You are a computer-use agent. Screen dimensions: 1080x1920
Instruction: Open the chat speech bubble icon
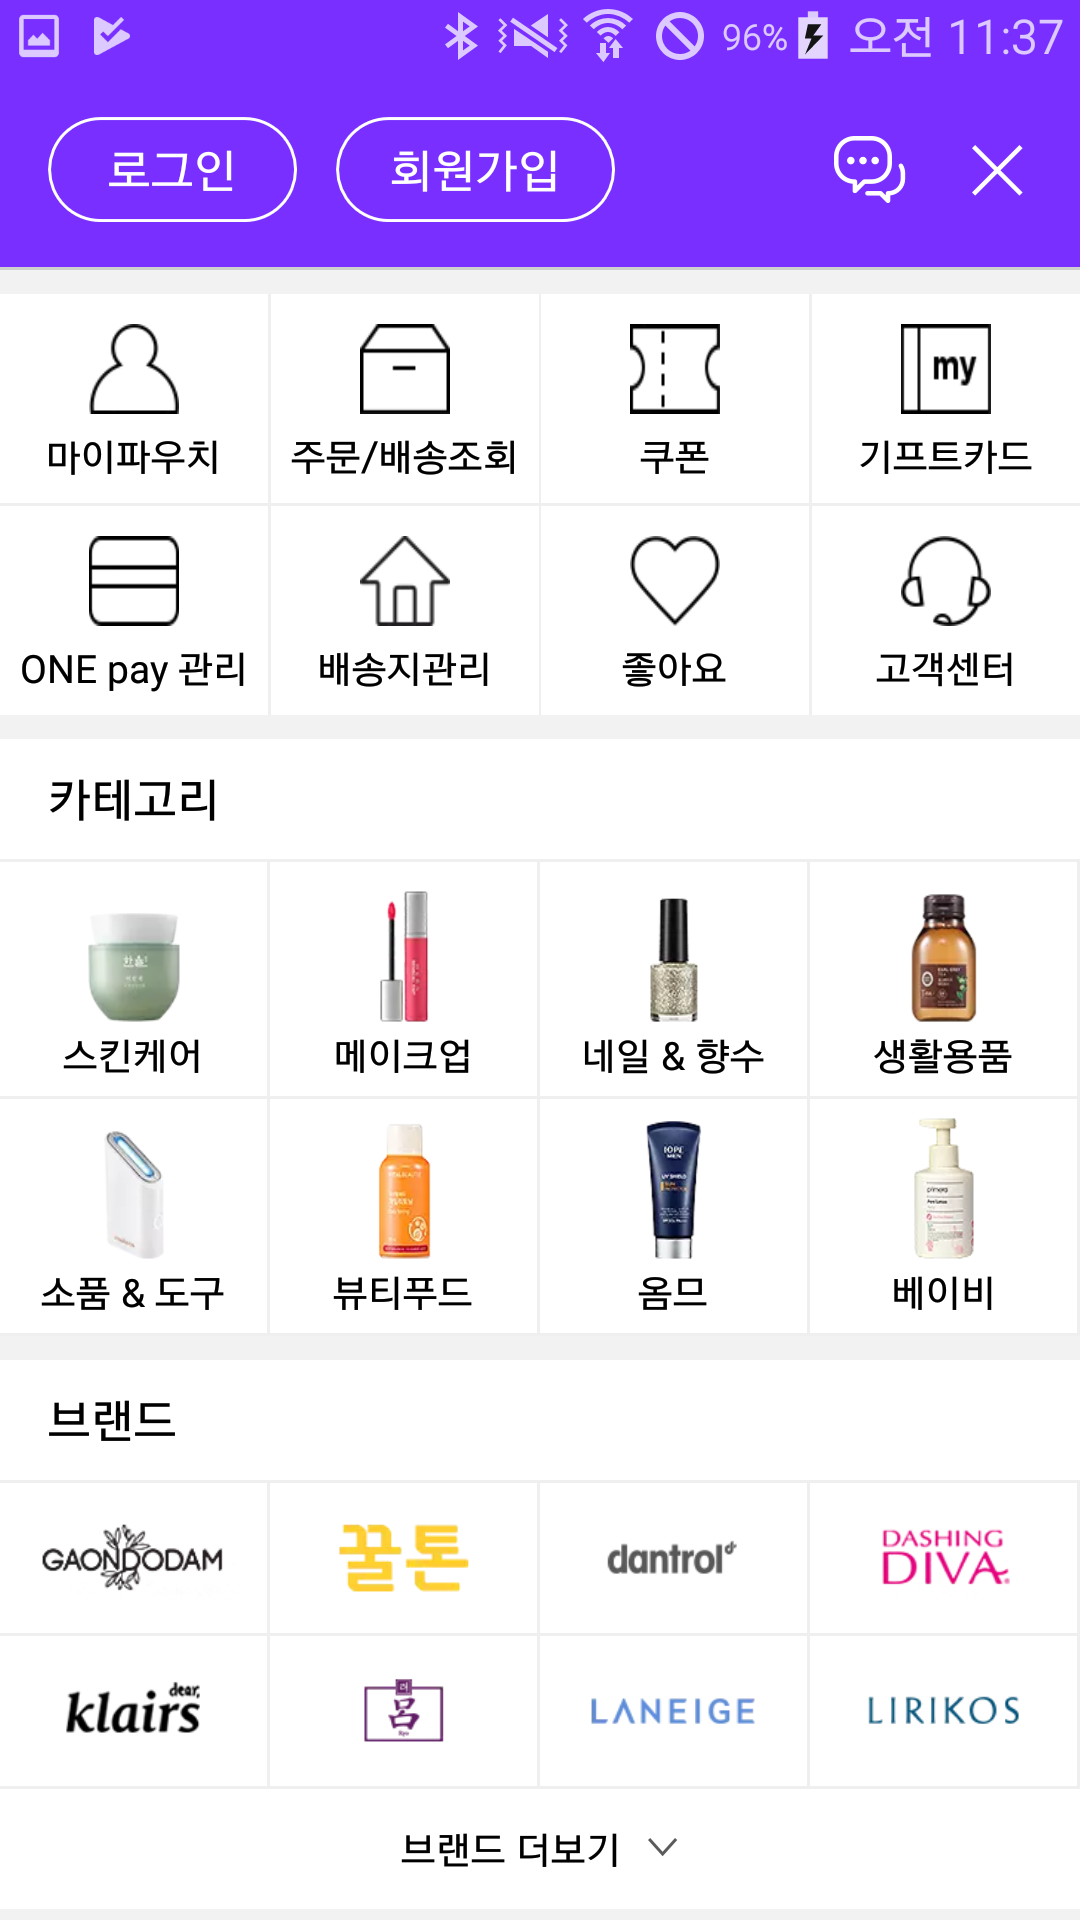coord(869,169)
